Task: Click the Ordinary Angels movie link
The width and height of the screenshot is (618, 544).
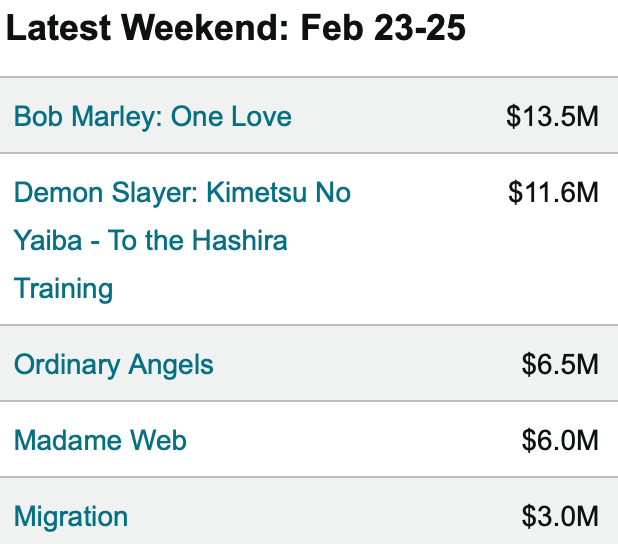Action: click(114, 365)
